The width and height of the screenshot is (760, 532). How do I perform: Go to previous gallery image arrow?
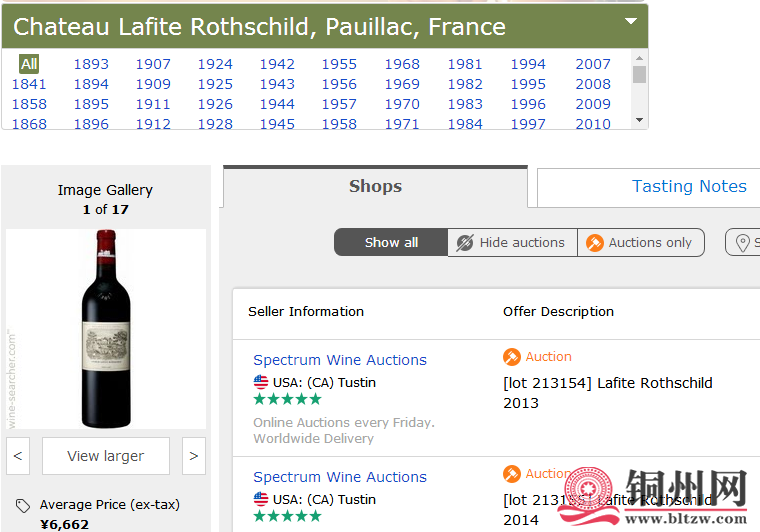pyautogui.click(x=17, y=456)
